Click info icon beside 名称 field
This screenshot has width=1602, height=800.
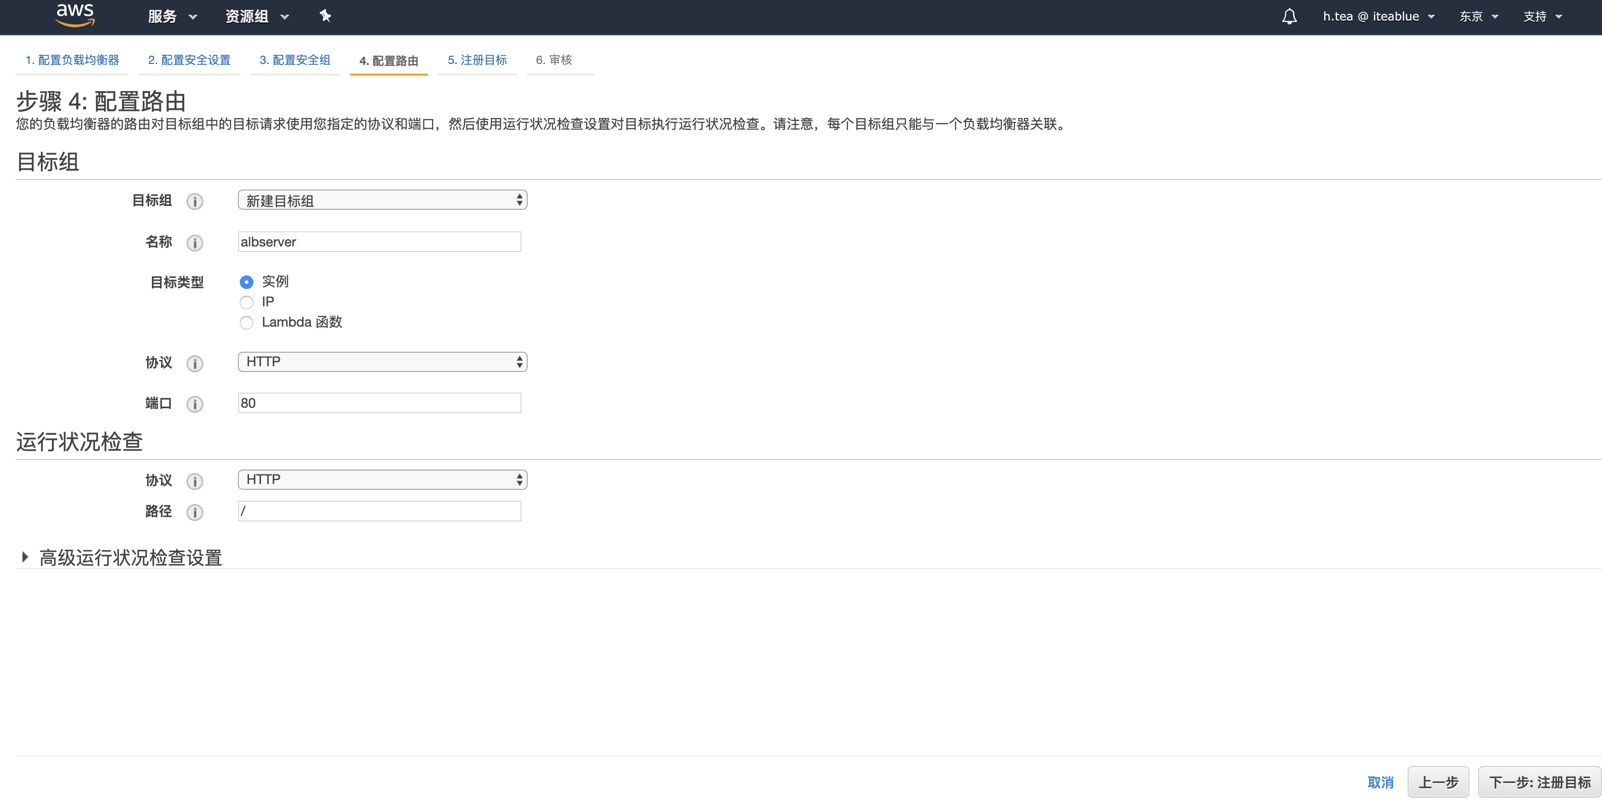pyautogui.click(x=195, y=243)
